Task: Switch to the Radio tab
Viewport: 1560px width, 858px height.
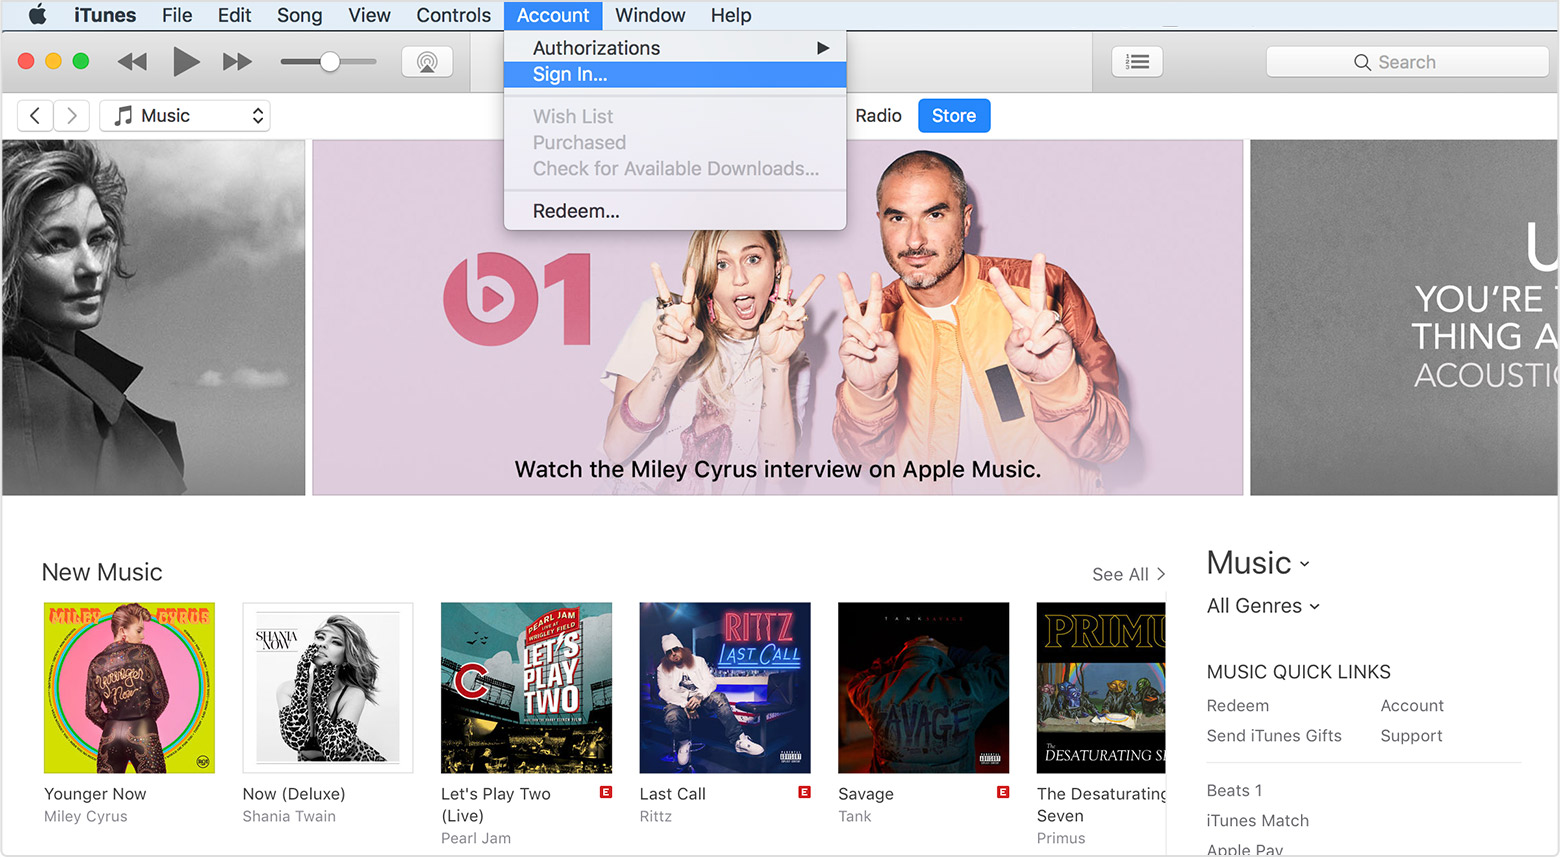Action: point(878,116)
